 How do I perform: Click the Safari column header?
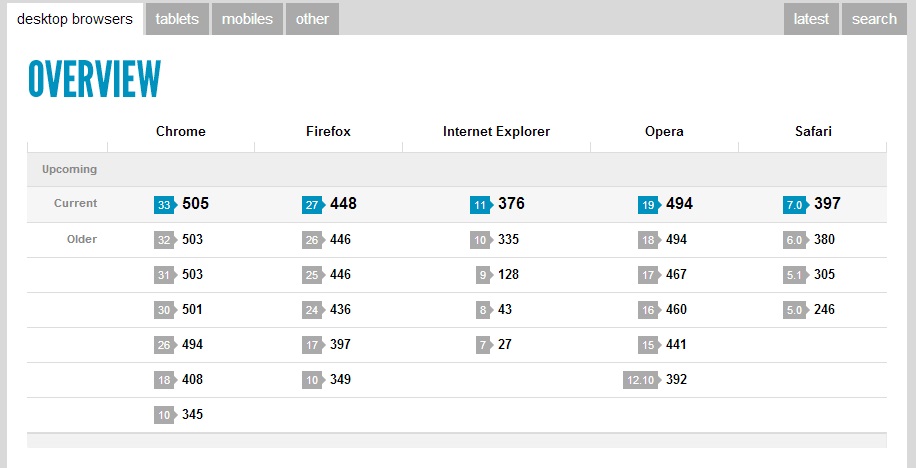pyautogui.click(x=813, y=131)
